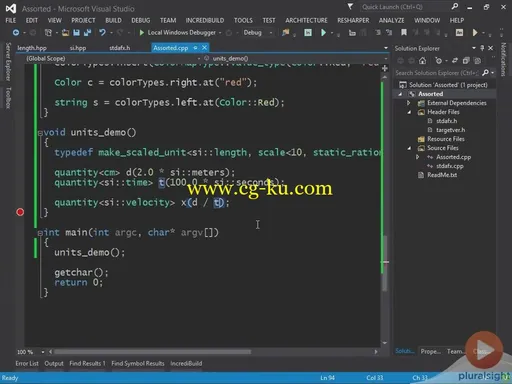Expand the Assorted.cpp tree node
The image size is (512, 384).
pyautogui.click(x=417, y=157)
